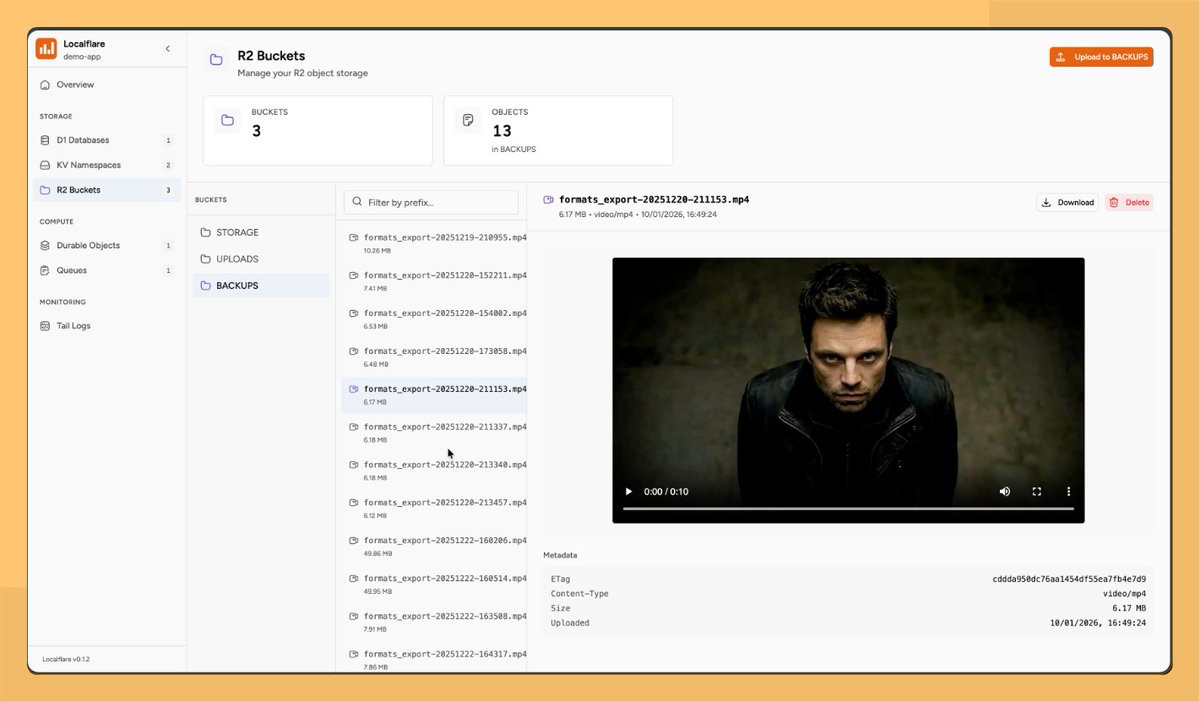
Task: Open formats_export-20251220-211337.mp4
Action: tap(434, 433)
